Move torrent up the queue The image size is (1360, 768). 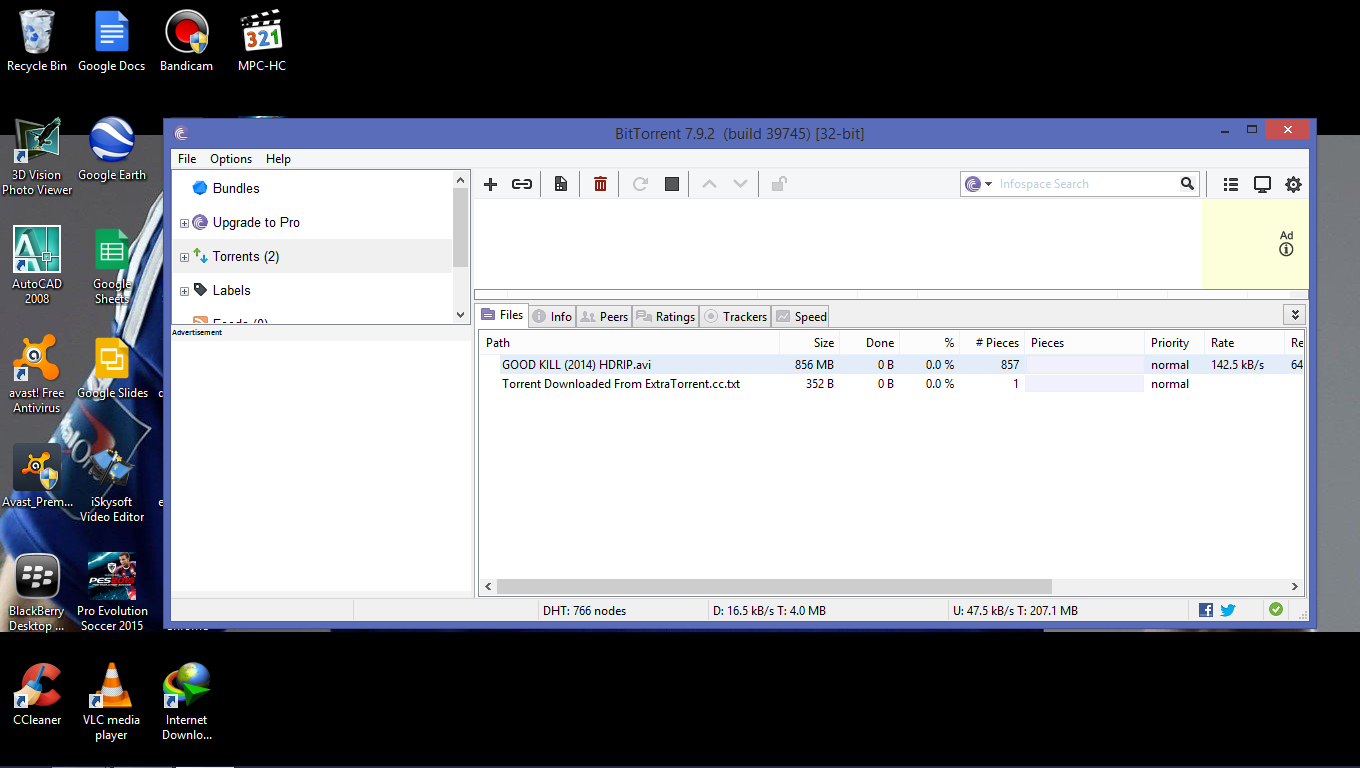[709, 184]
